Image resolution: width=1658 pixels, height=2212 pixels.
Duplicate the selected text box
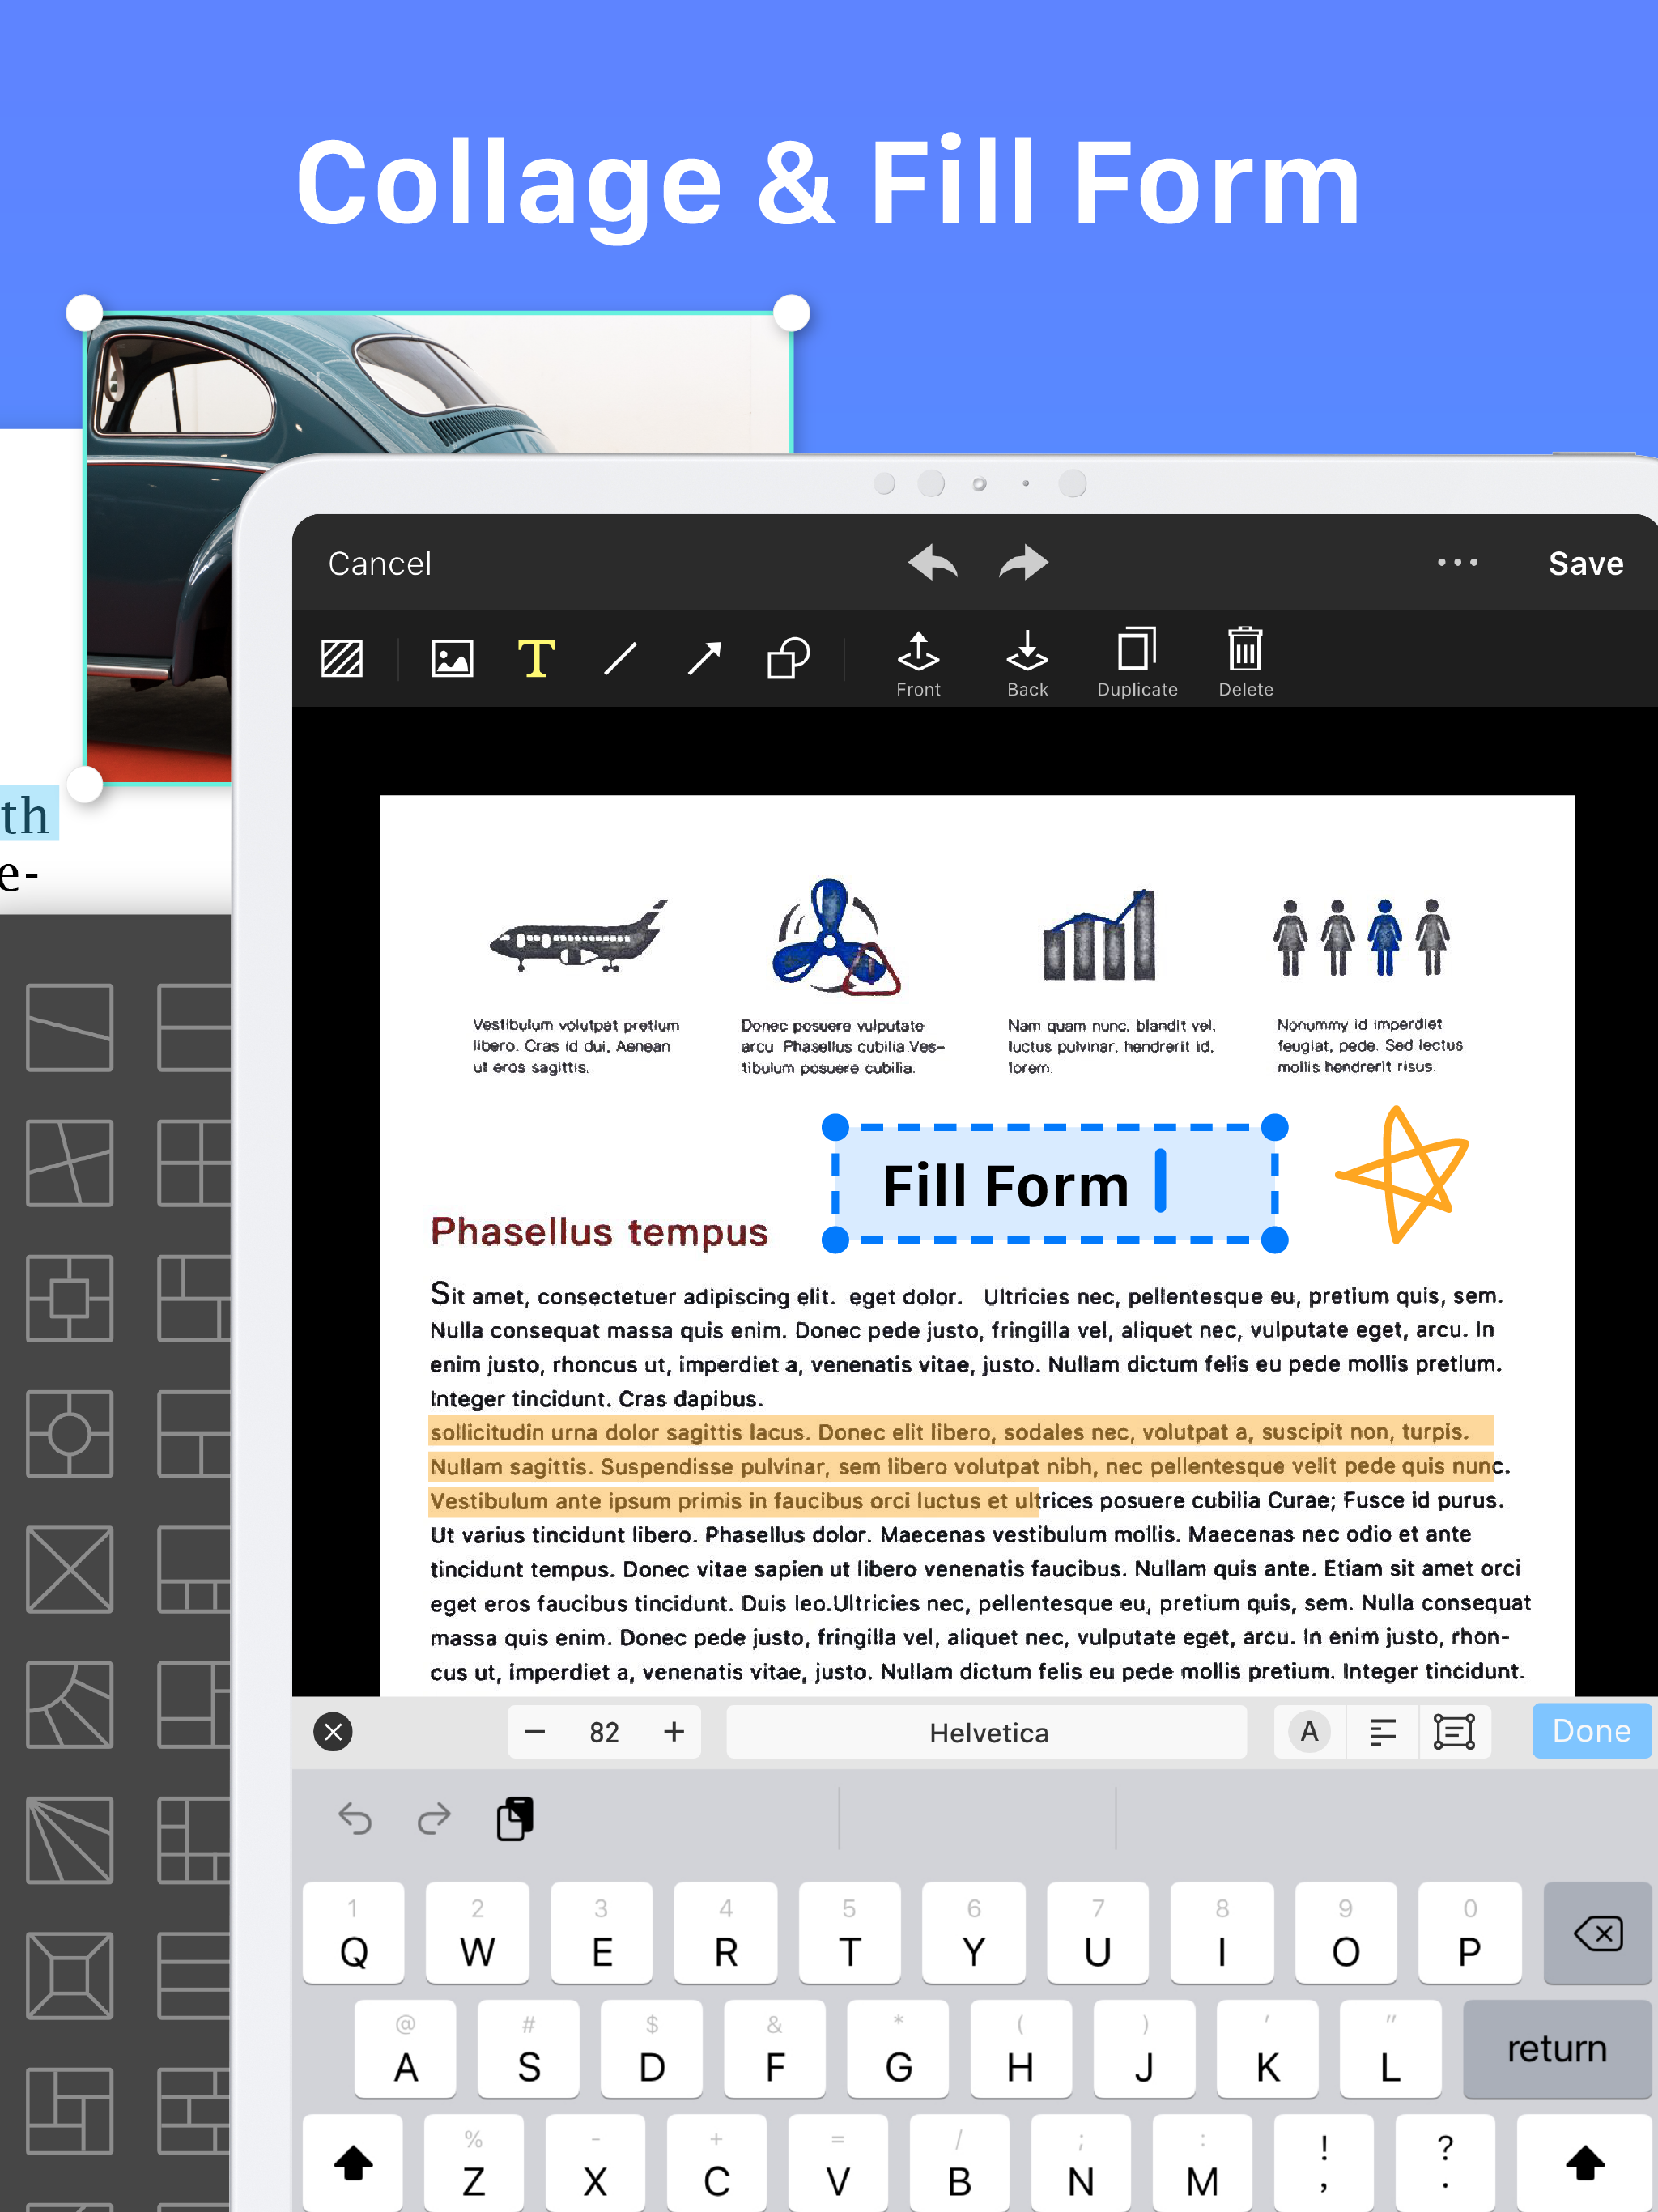click(1137, 664)
